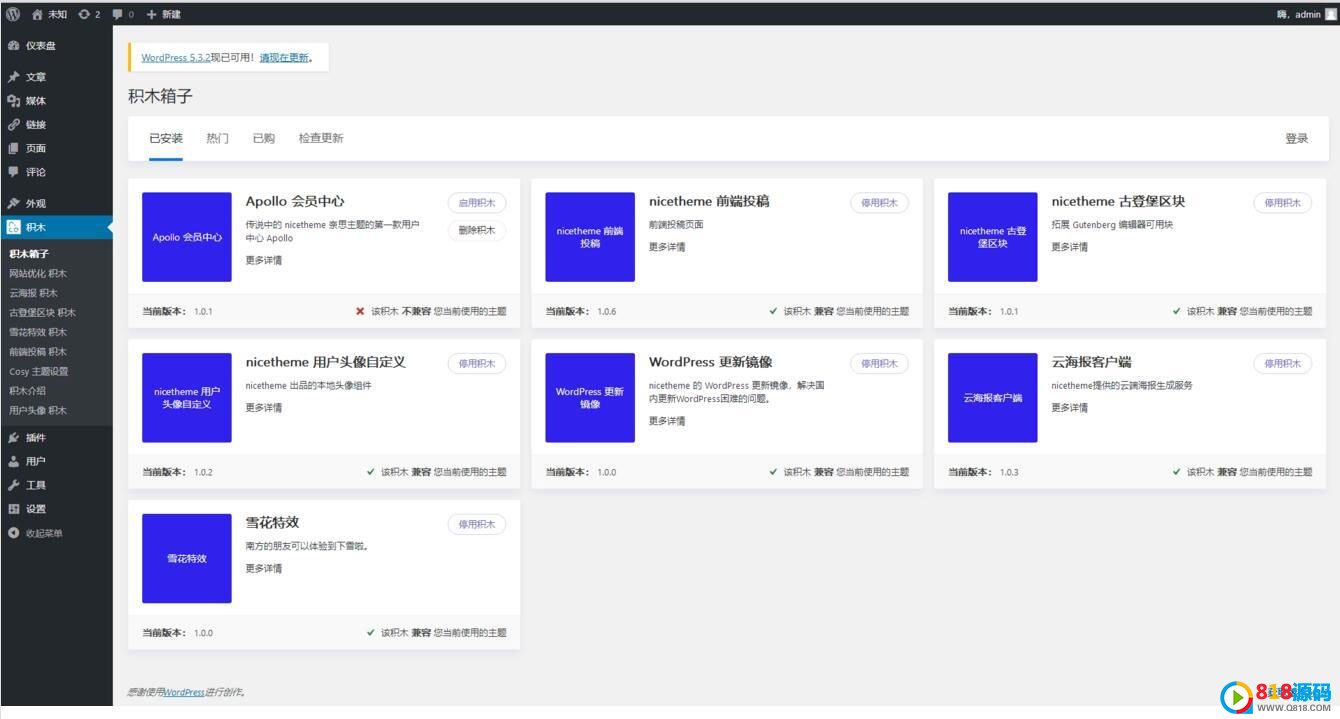Collapse sidebar with 收起菜单
The image size is (1340, 719).
[56, 533]
